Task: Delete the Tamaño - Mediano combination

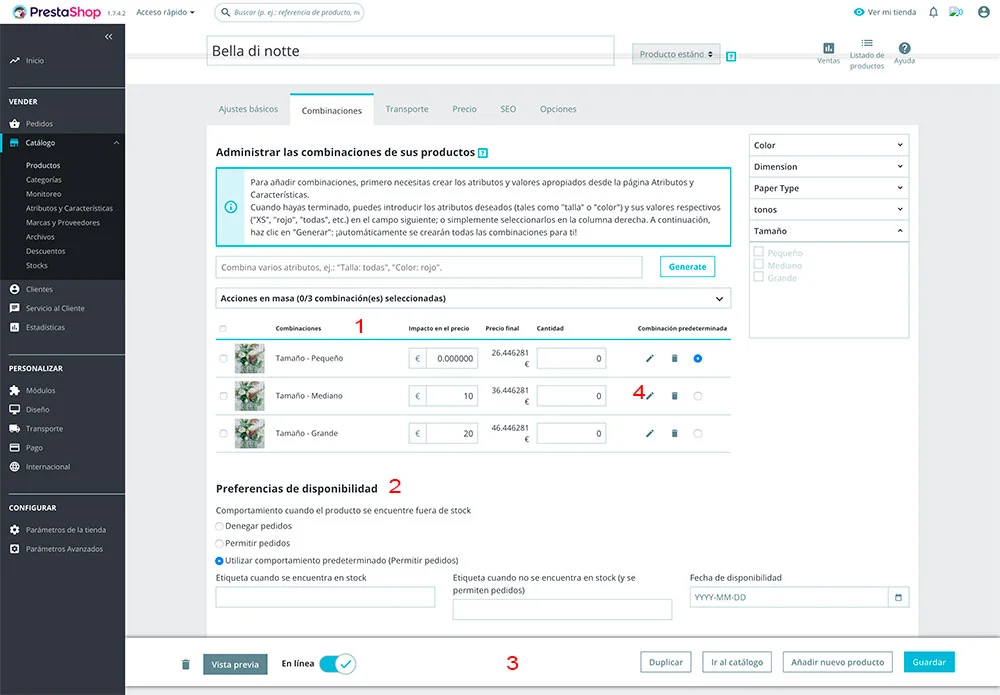Action: 674,396
